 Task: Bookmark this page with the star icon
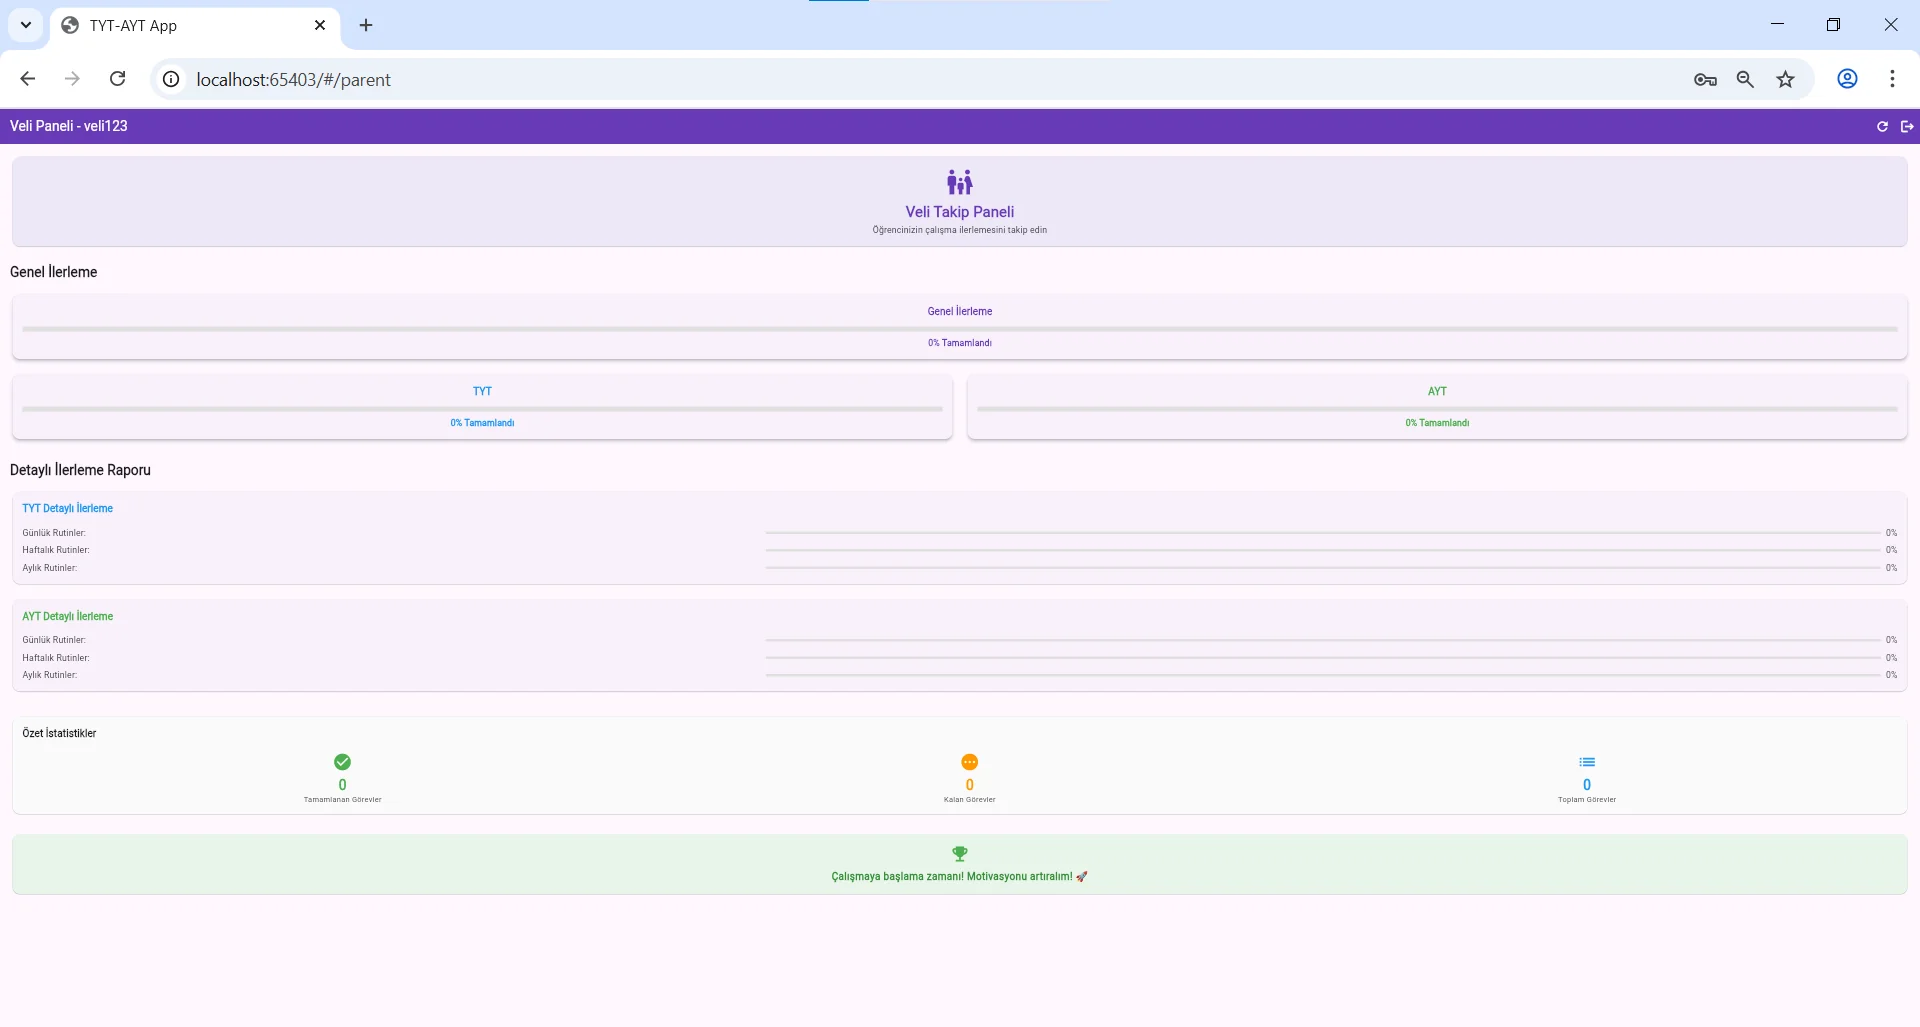[x=1786, y=79]
